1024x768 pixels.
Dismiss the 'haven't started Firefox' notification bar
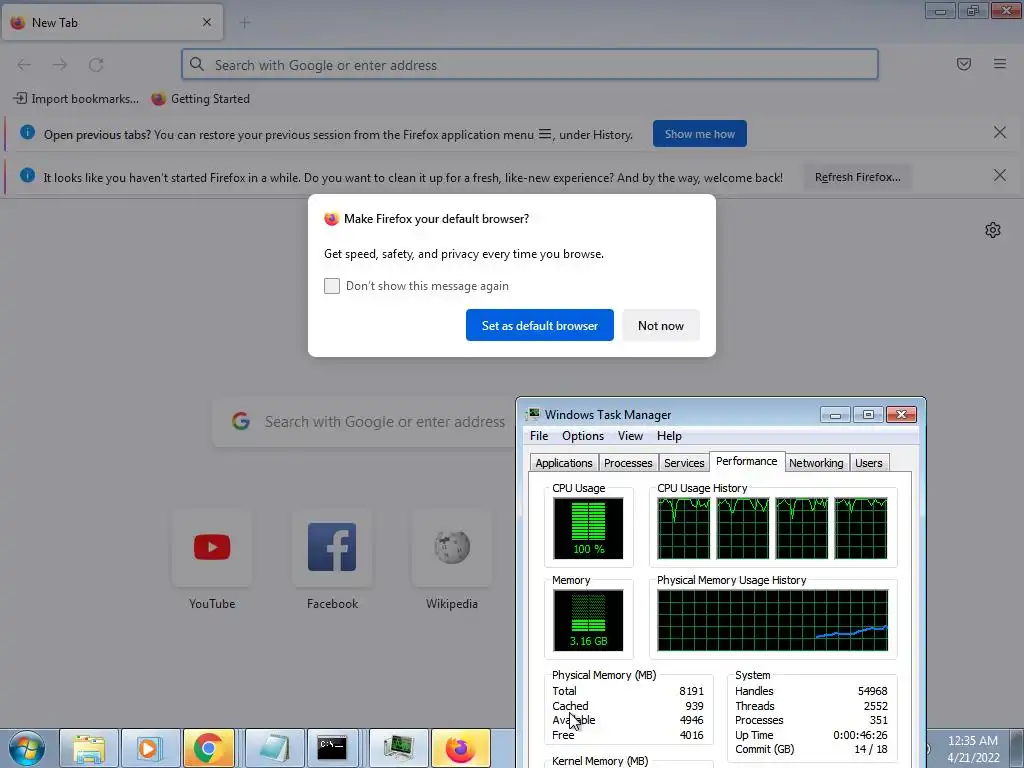pyautogui.click(x=999, y=175)
